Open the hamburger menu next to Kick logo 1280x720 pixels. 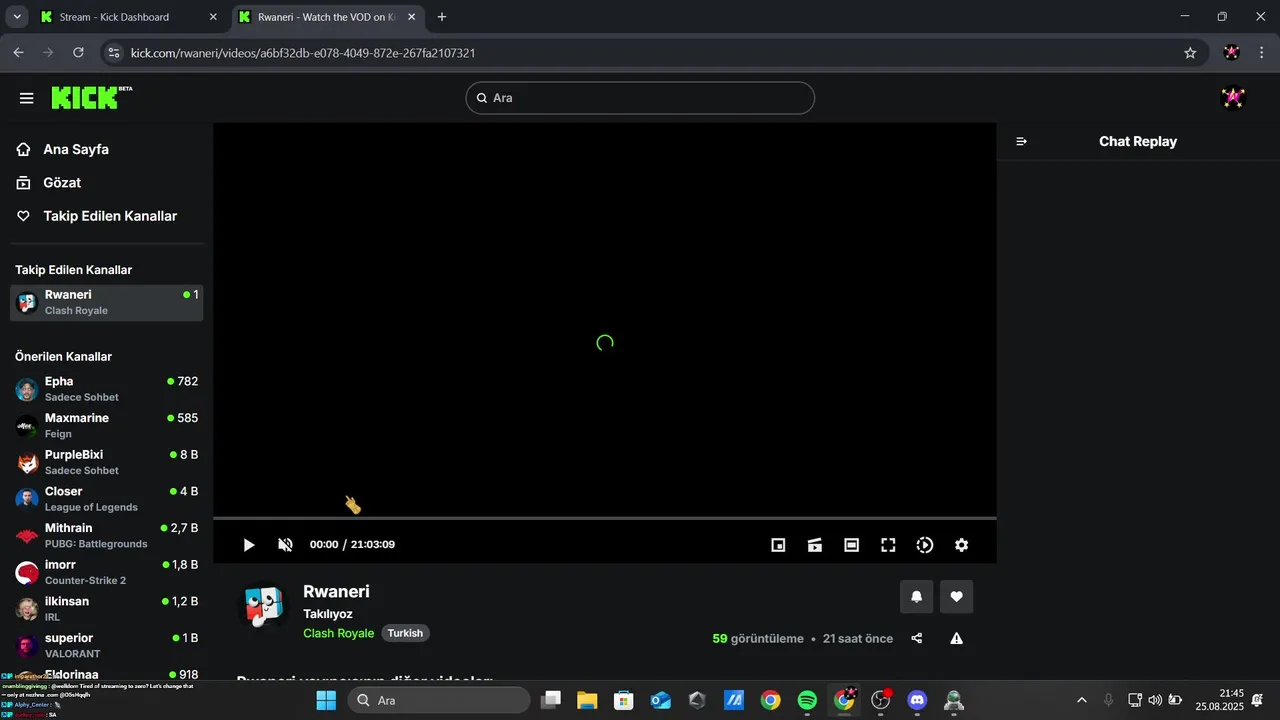tap(27, 98)
